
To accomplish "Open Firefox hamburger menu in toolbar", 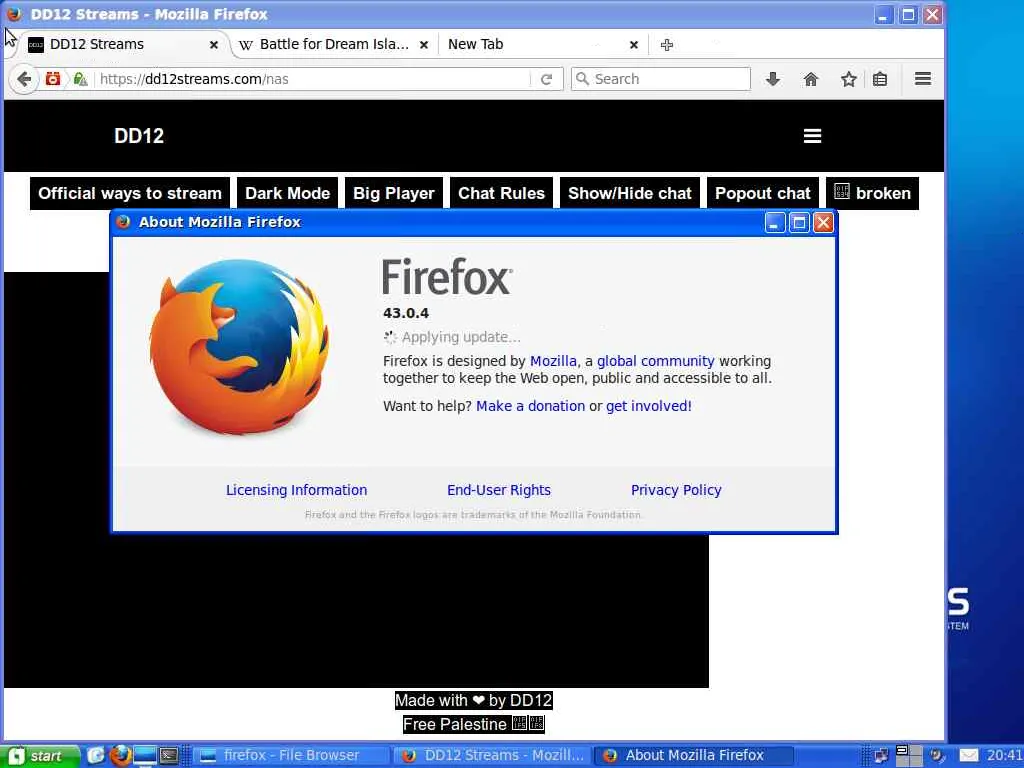I will [x=923, y=79].
